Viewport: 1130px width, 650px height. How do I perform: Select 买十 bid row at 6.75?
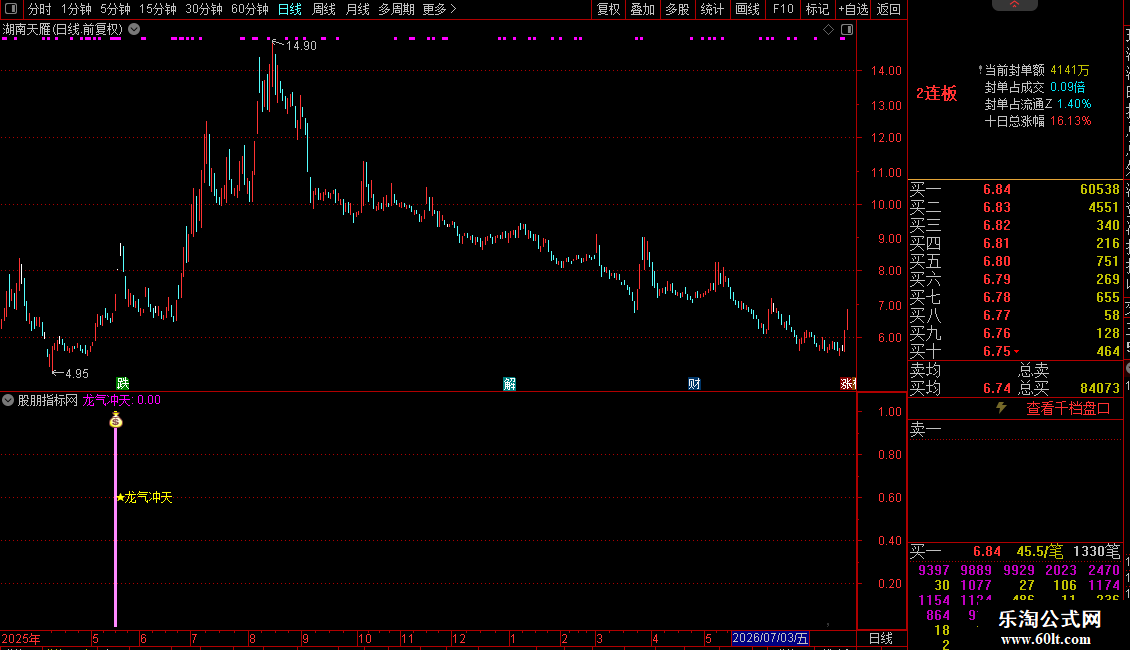[1015, 352]
